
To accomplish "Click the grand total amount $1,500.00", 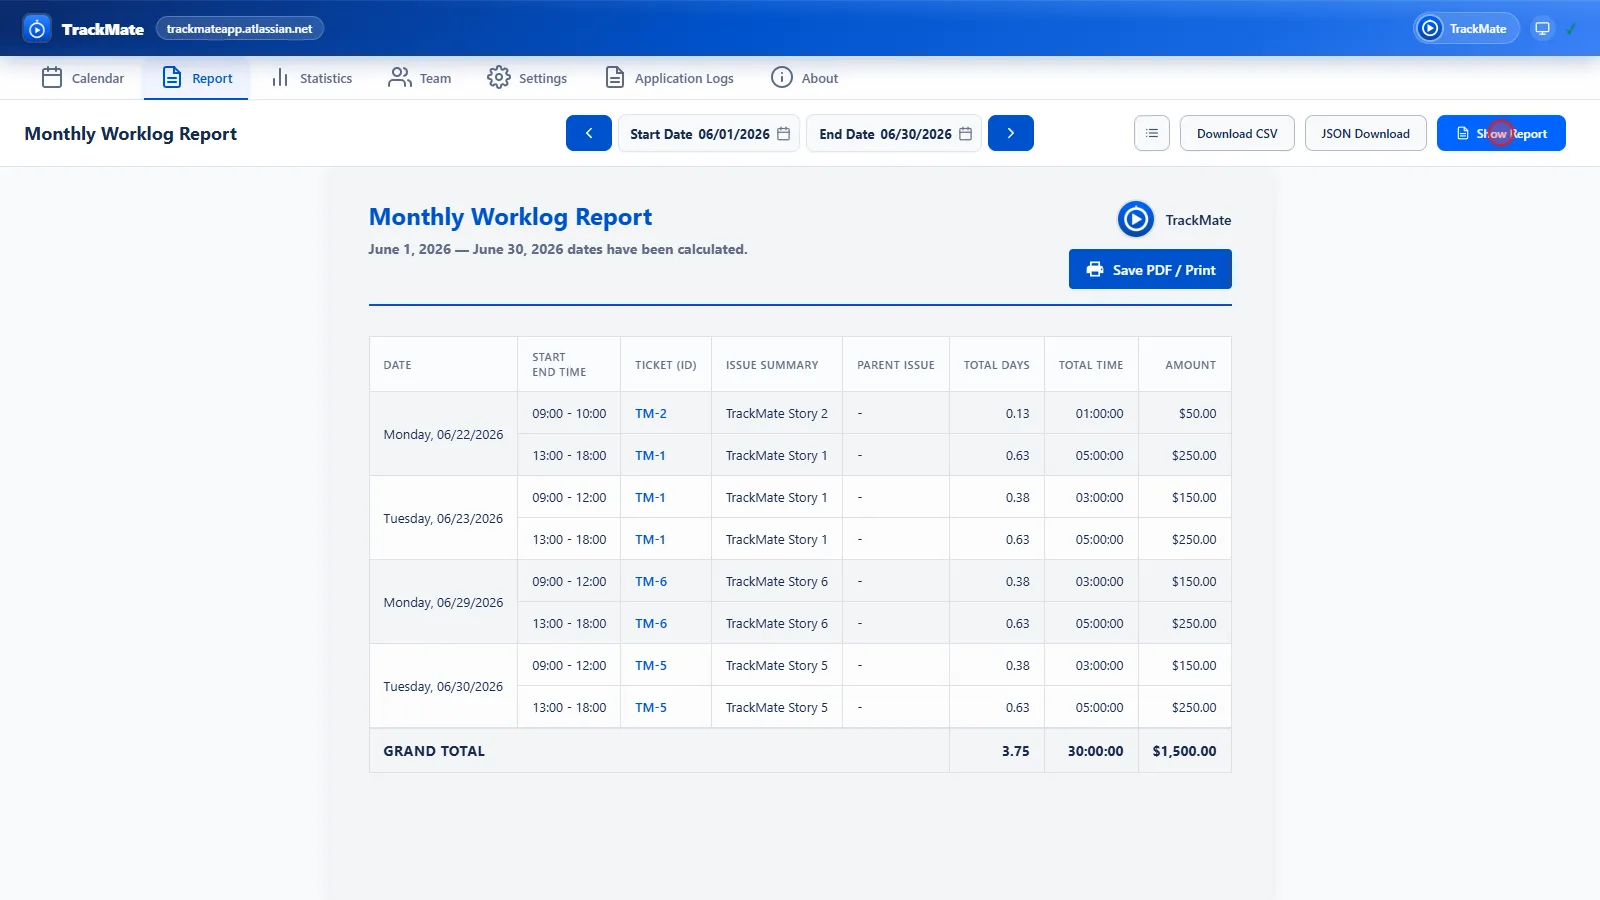I will coord(1184,751).
